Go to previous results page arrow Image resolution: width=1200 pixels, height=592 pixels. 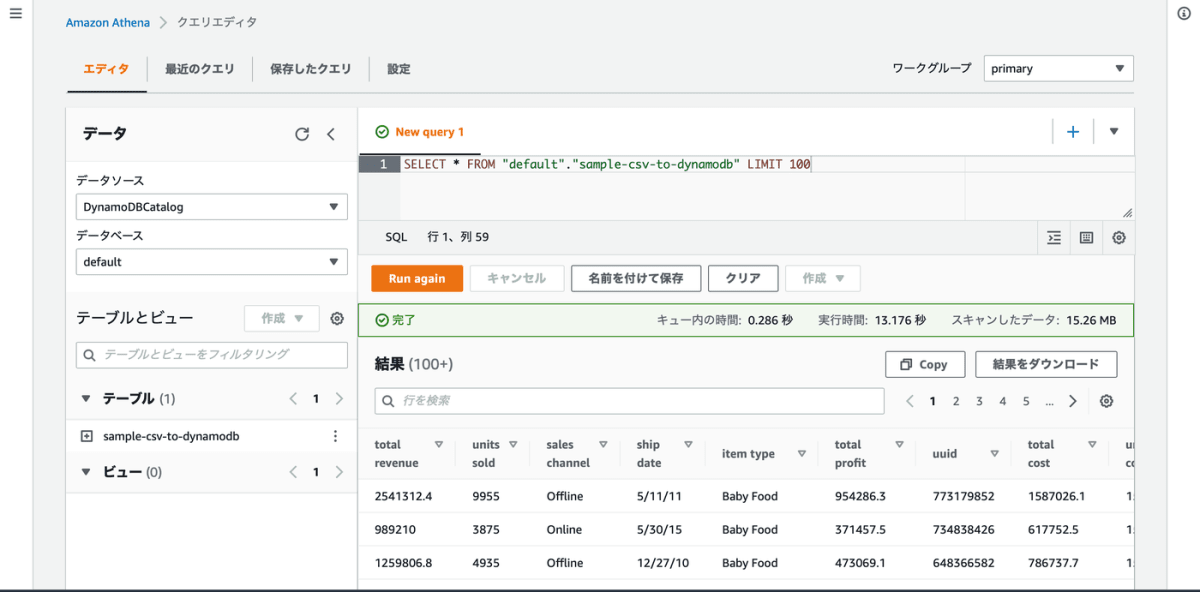pos(910,401)
